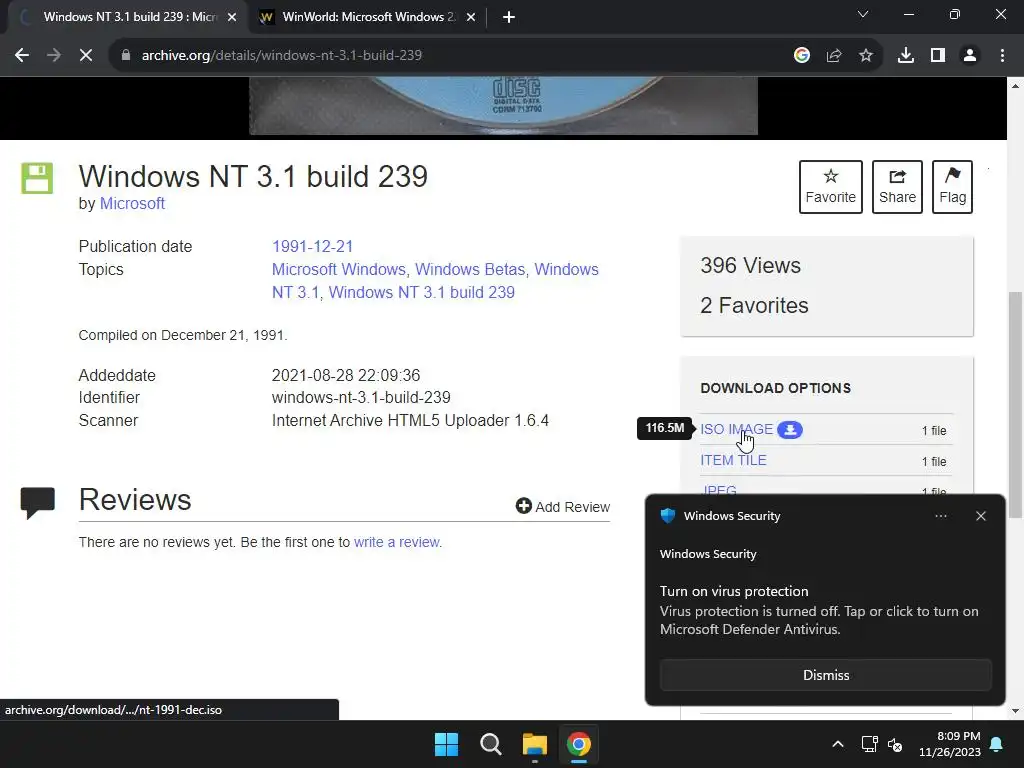Dismiss the Windows Security notification
The height and width of the screenshot is (768, 1024).
tap(825, 675)
